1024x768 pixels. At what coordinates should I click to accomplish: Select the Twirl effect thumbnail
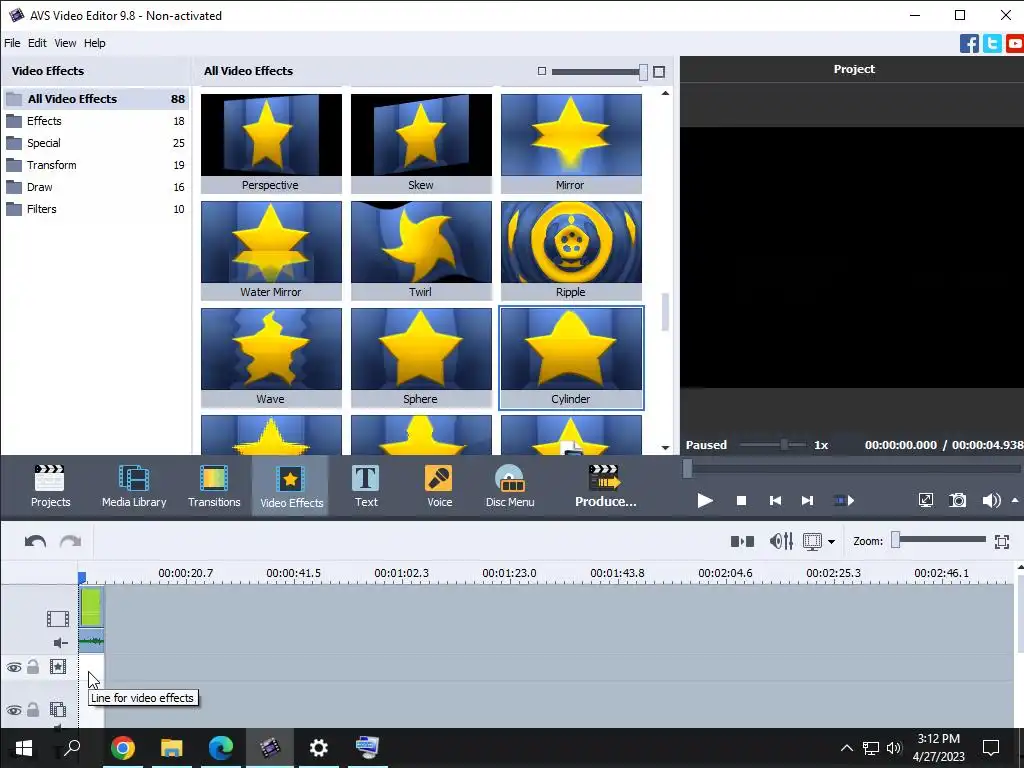tap(421, 250)
